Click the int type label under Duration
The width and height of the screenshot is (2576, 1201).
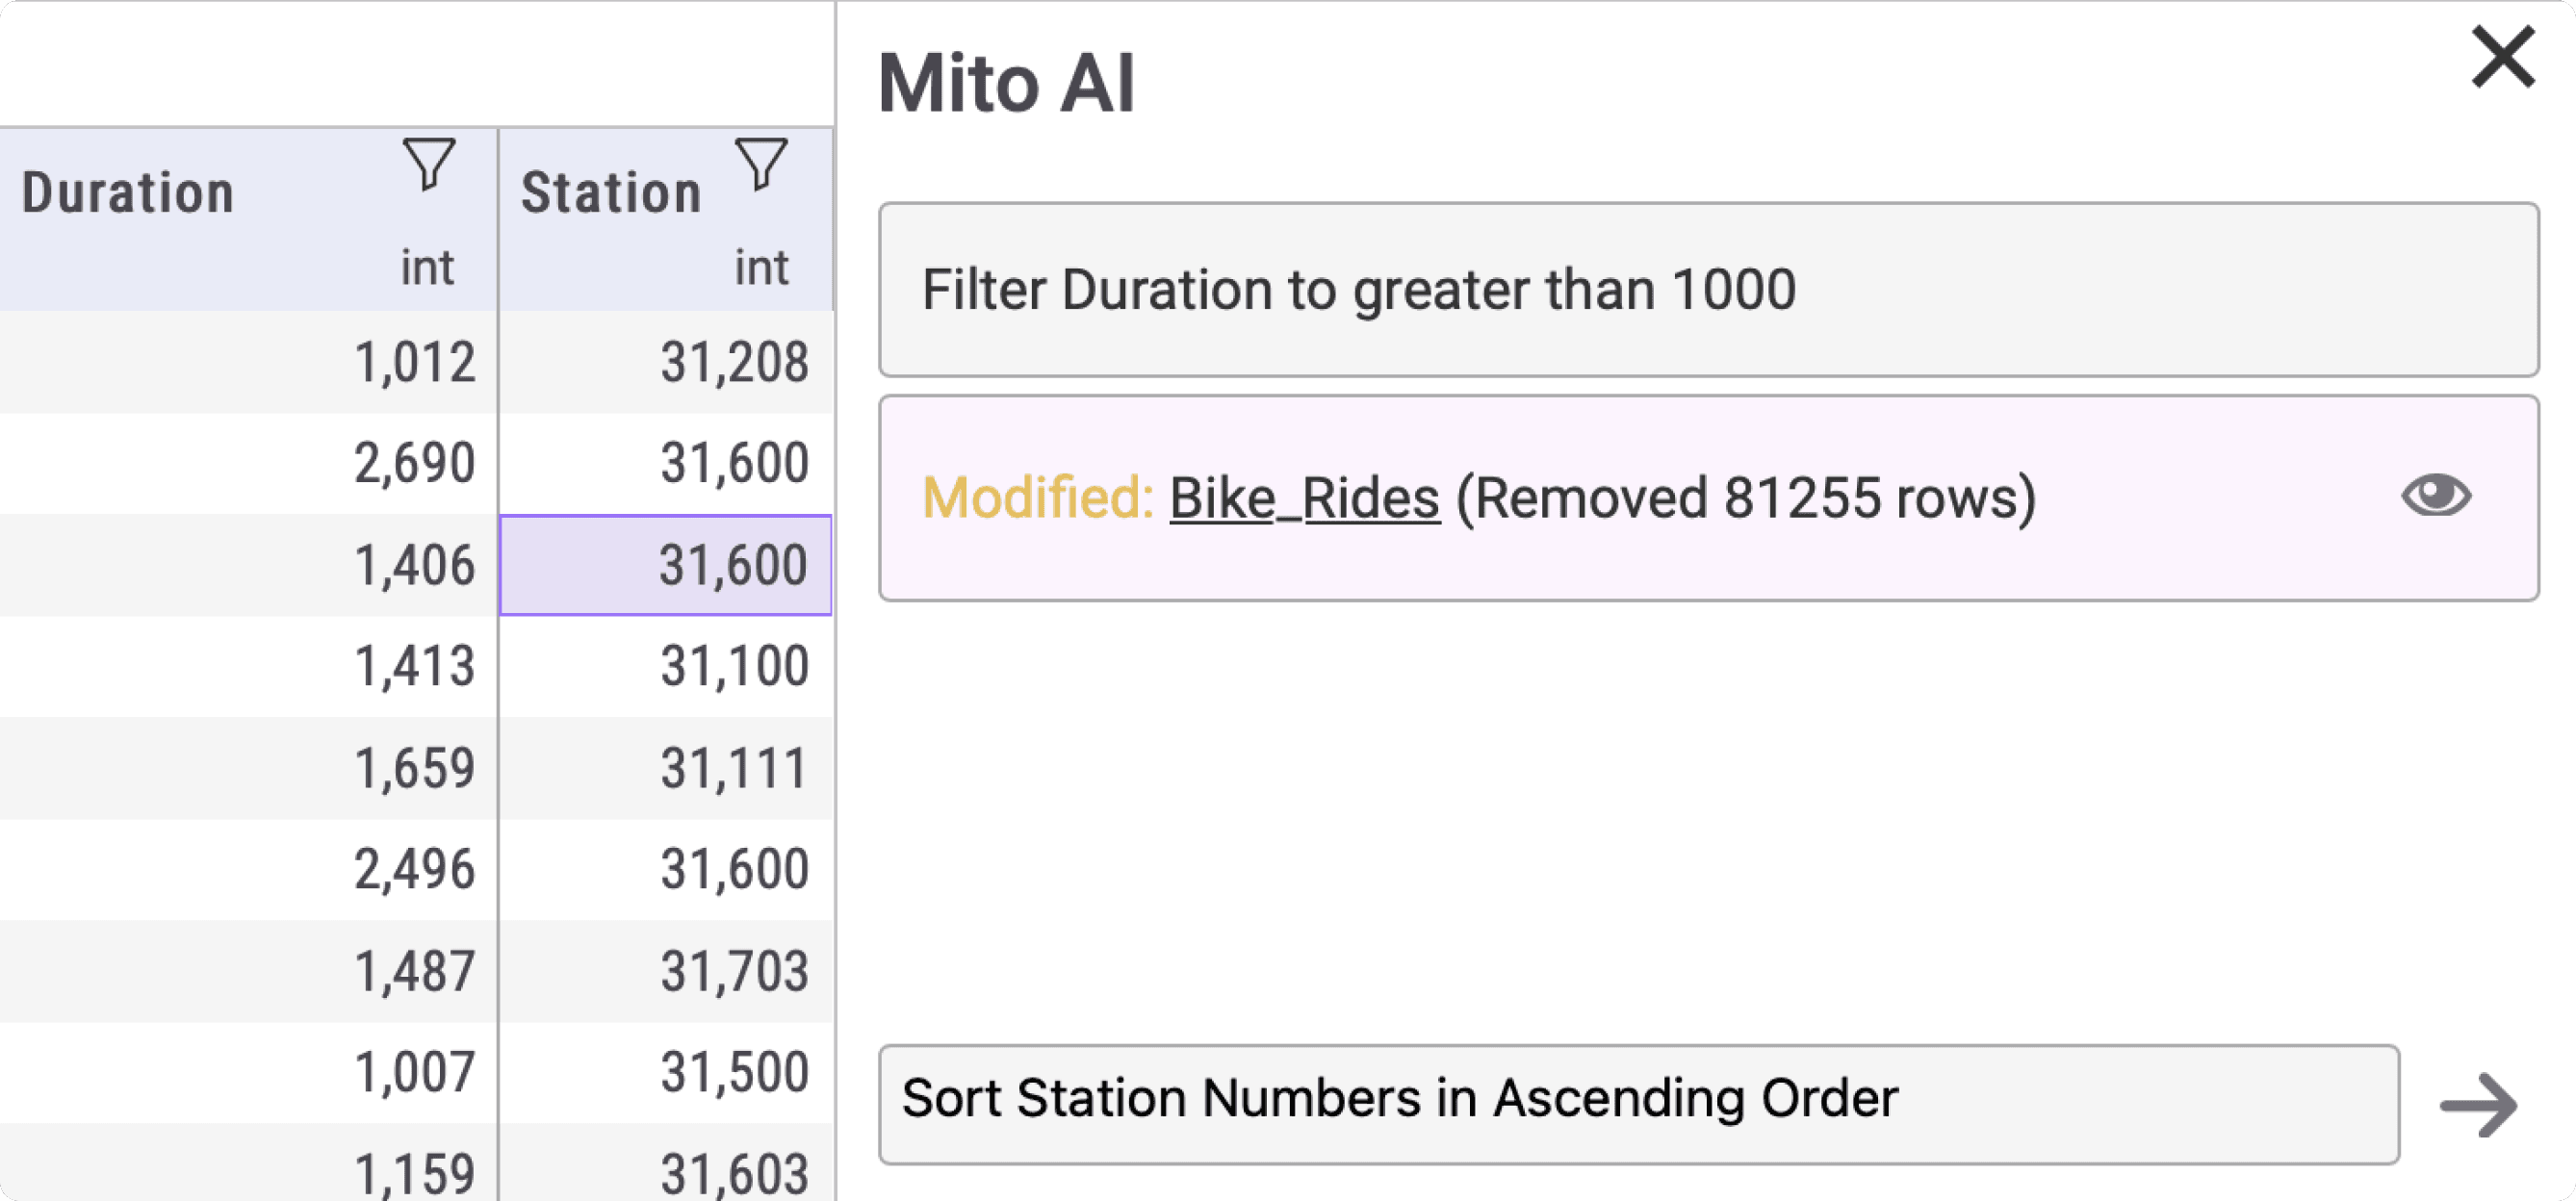pyautogui.click(x=426, y=265)
